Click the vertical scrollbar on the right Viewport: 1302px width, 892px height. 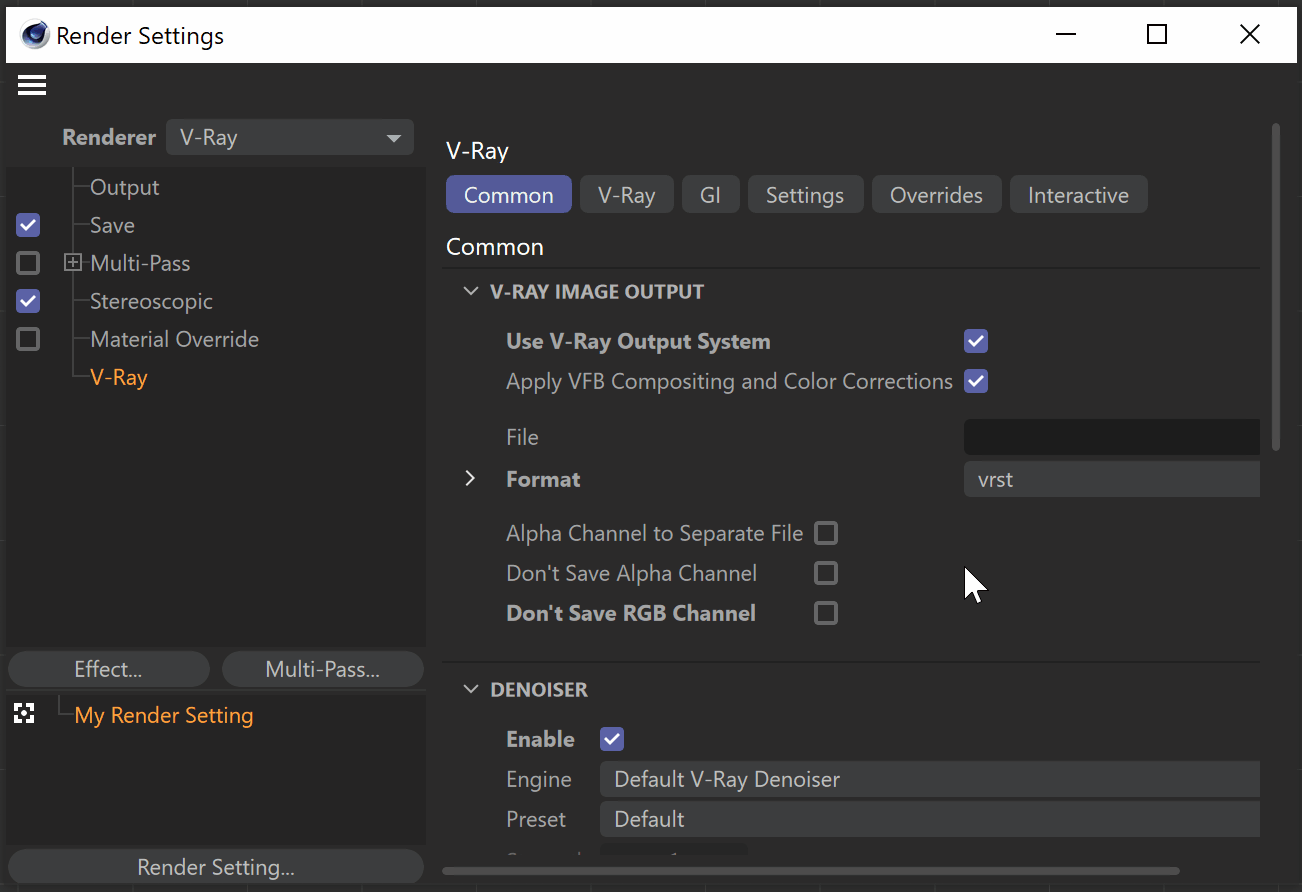coord(1275,286)
